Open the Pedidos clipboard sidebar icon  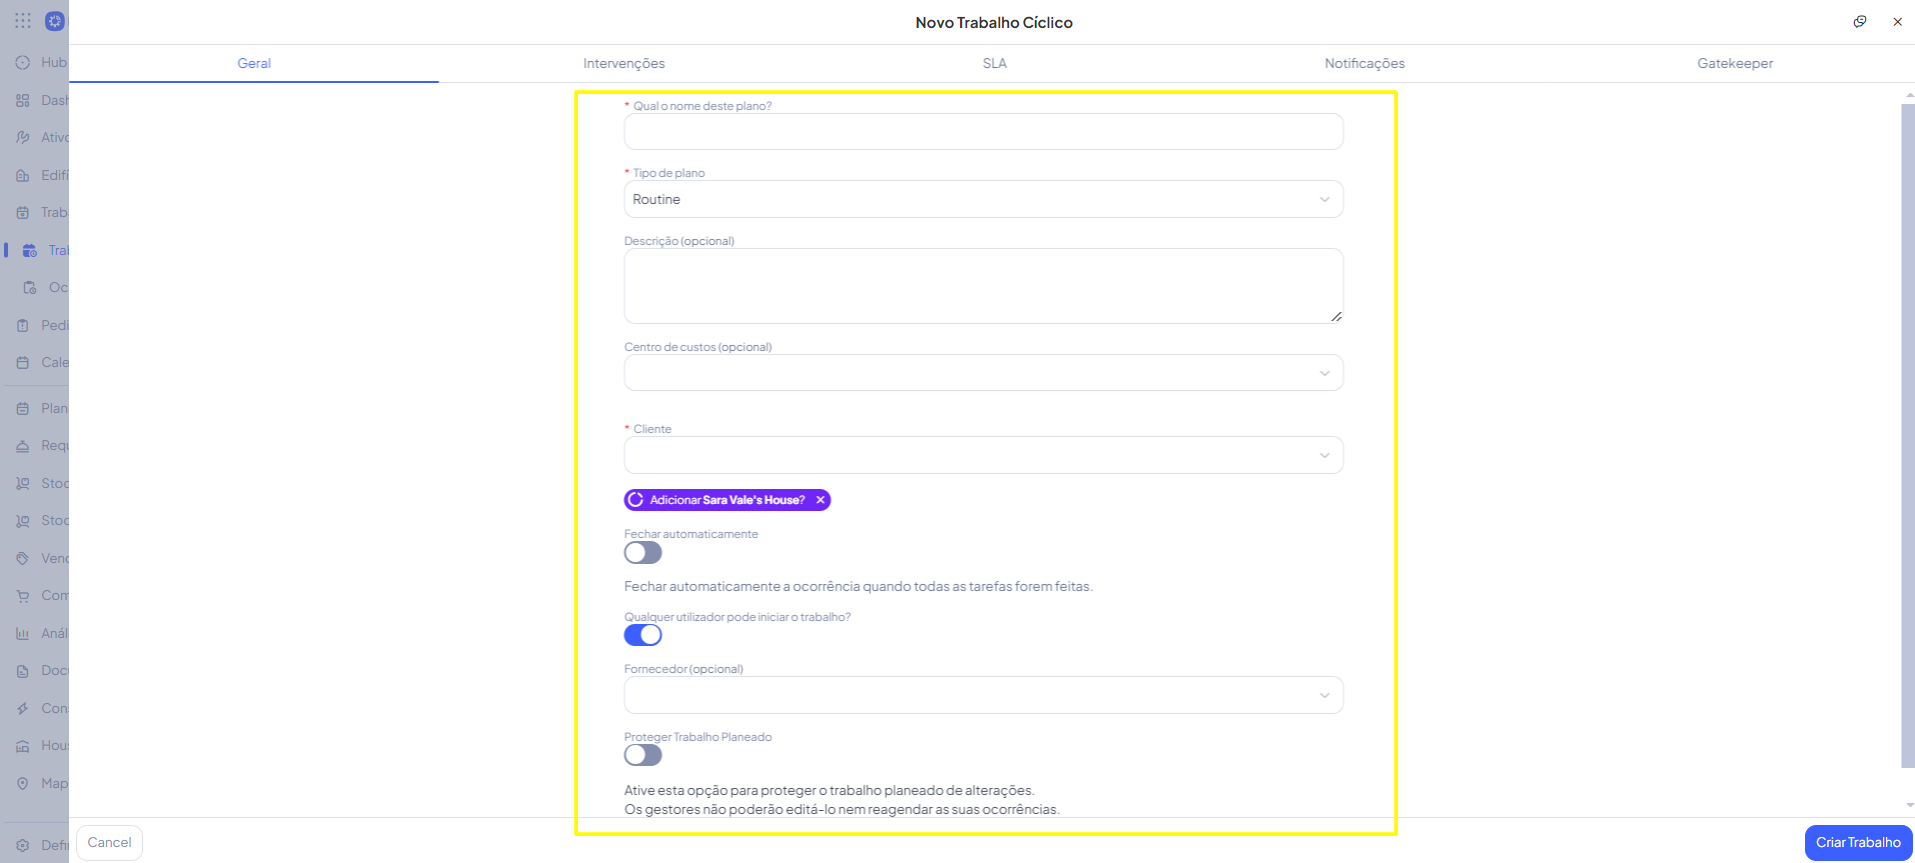[23, 325]
